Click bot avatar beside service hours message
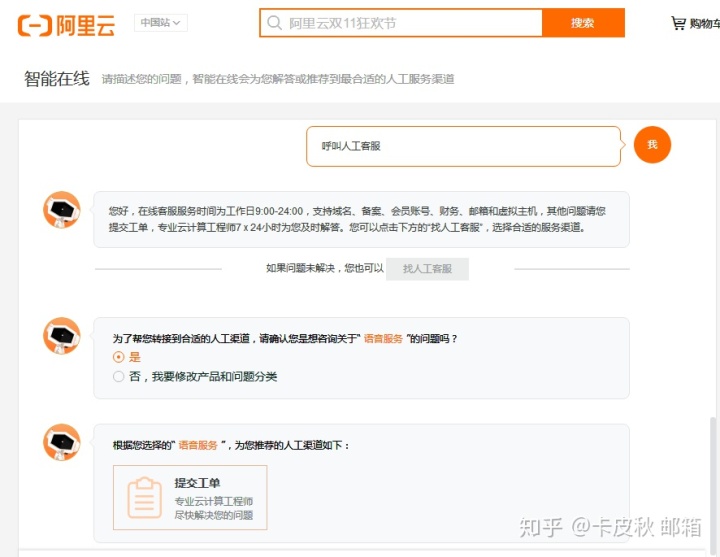This screenshot has width=720, height=557. pyautogui.click(x=62, y=210)
